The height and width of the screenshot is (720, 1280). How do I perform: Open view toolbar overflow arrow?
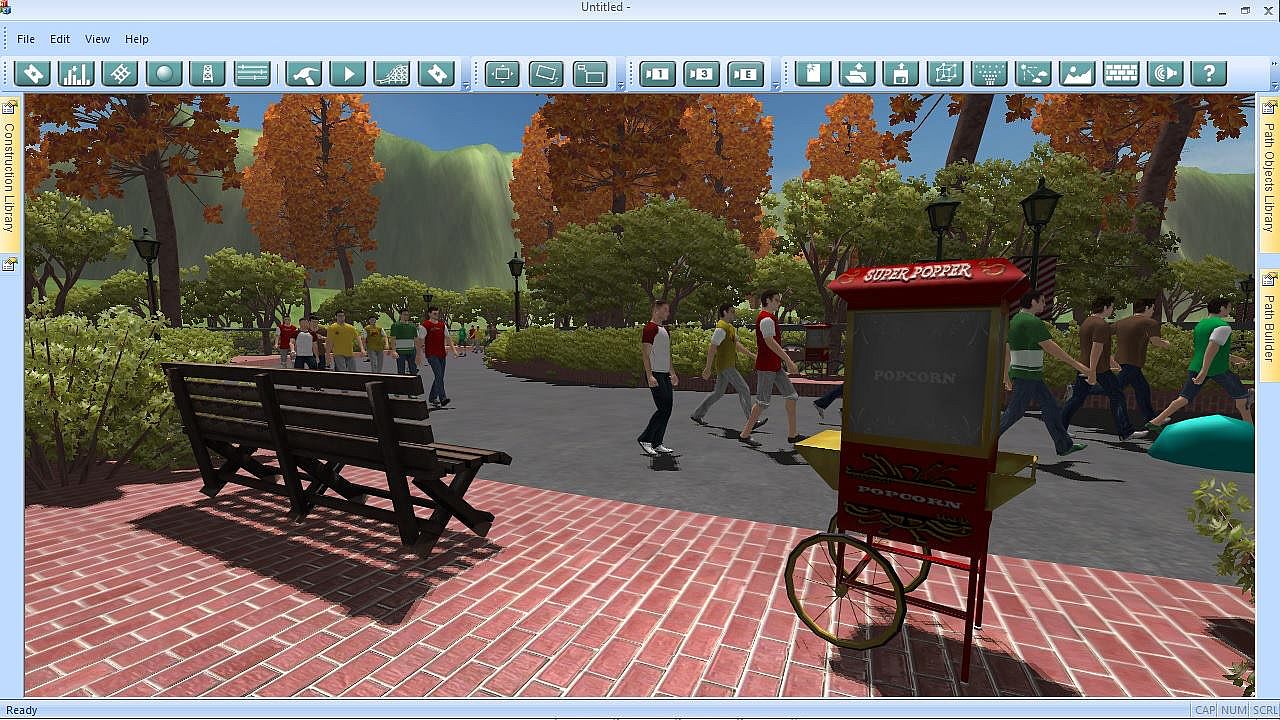(620, 87)
